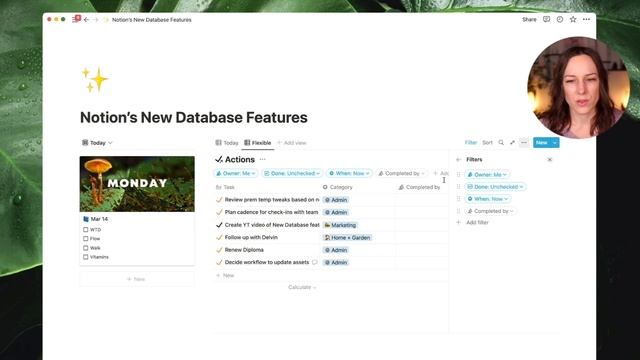Open Done: Unchecked filter chip in filter bar
640x360 pixels.
point(292,173)
